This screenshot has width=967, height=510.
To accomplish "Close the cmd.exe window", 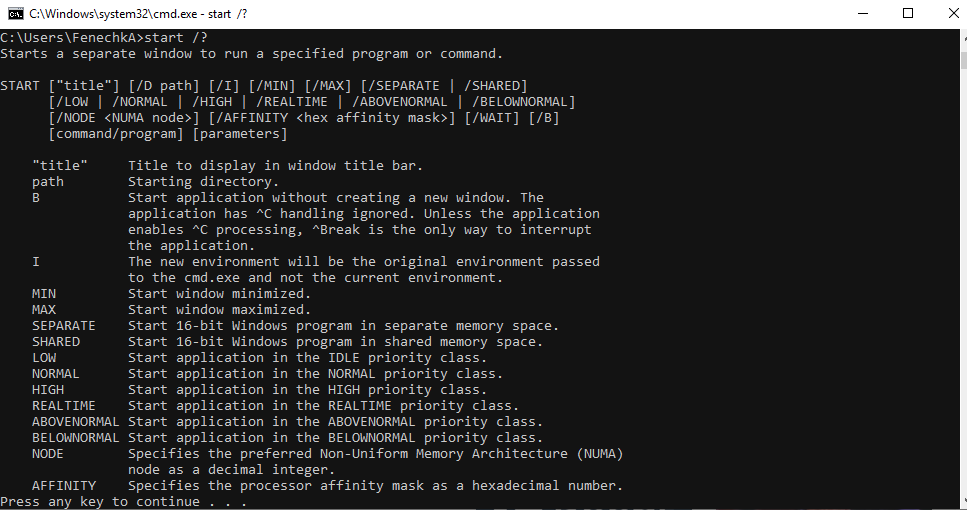I will point(953,14).
